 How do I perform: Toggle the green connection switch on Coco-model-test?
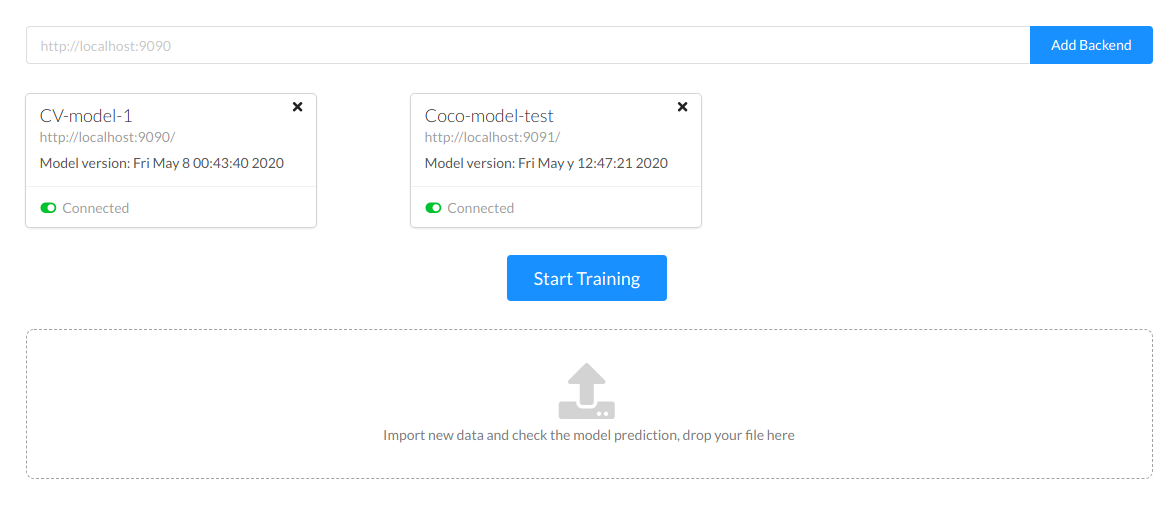[x=433, y=208]
